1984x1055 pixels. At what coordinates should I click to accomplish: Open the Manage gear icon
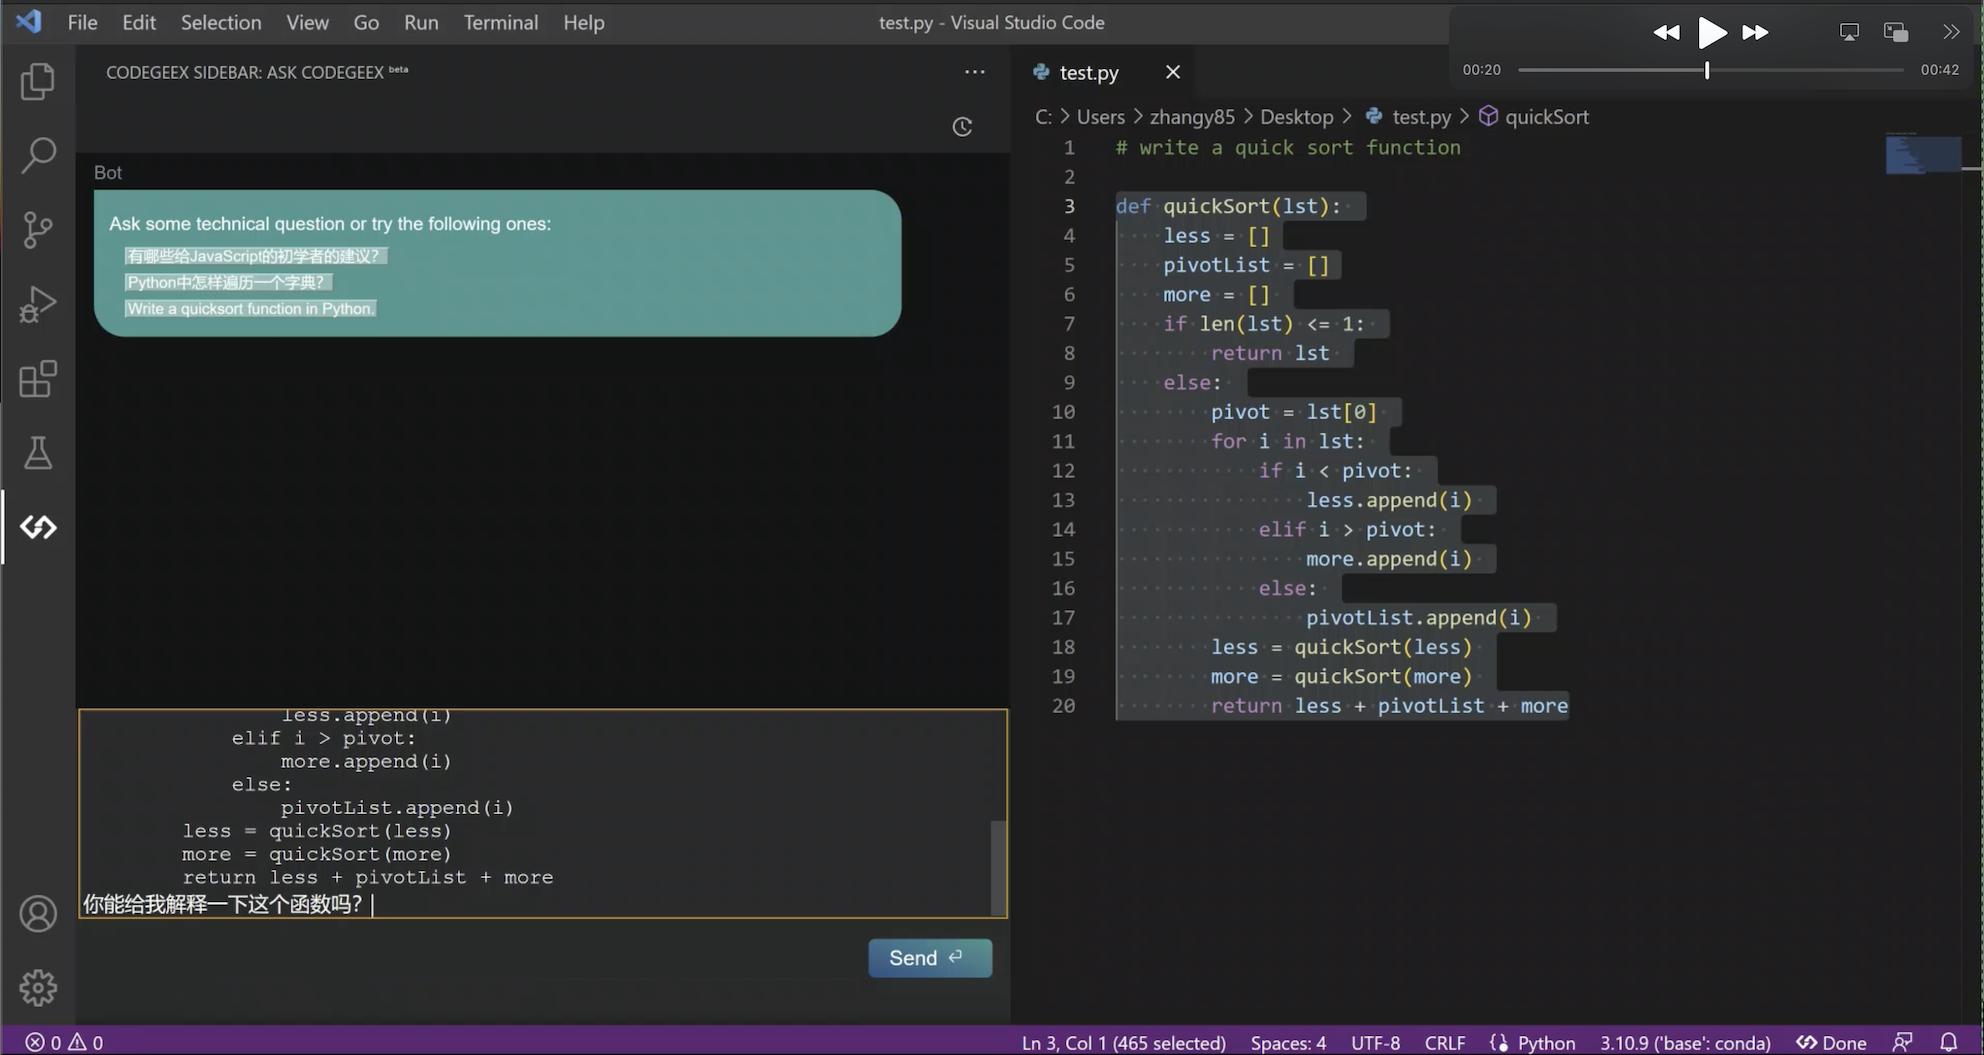pos(38,988)
